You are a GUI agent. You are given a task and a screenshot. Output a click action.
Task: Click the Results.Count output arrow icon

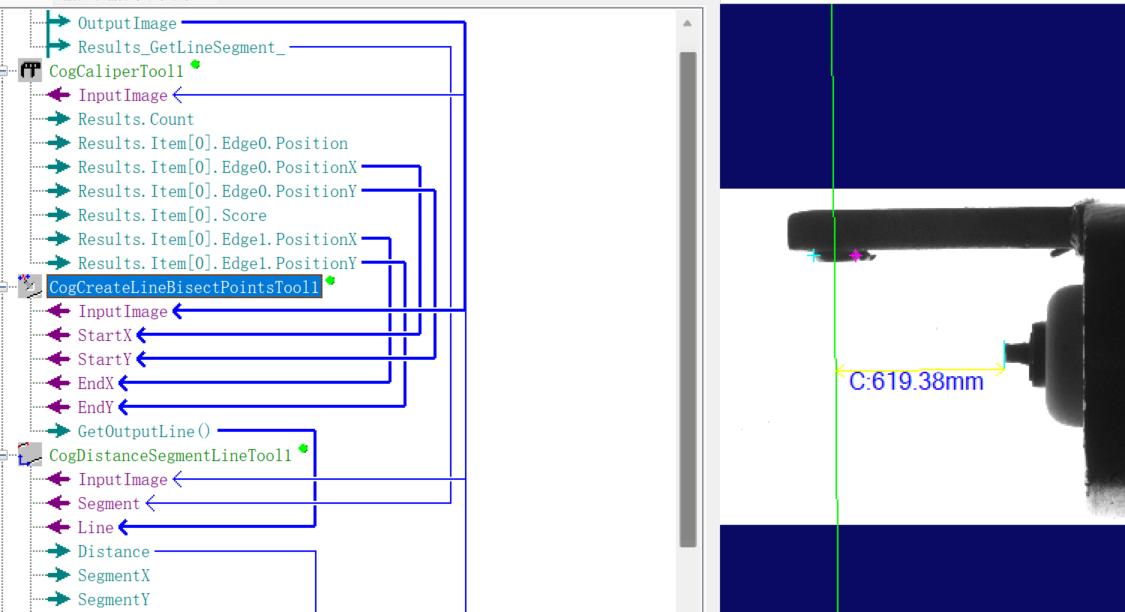click(58, 118)
